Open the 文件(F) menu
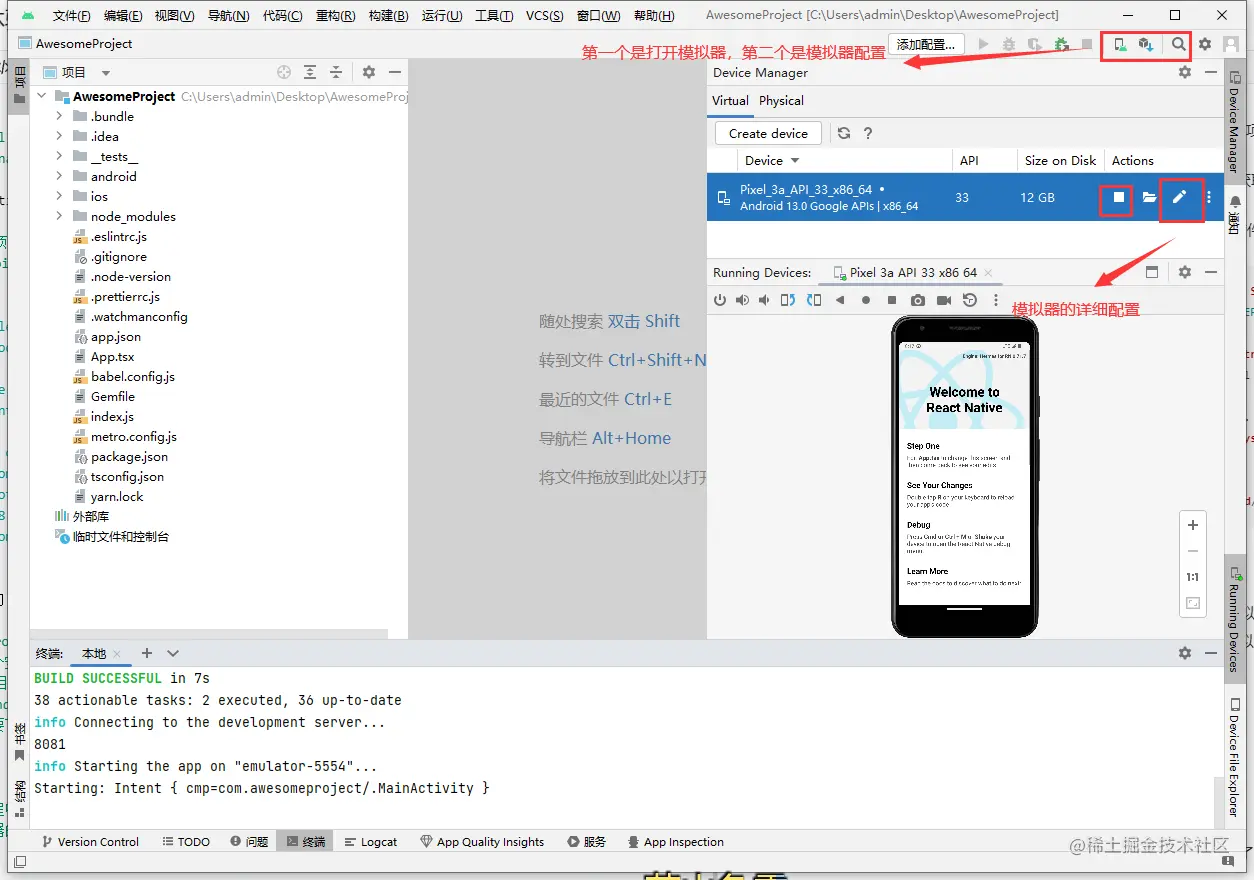The height and width of the screenshot is (880, 1254). pos(71,16)
